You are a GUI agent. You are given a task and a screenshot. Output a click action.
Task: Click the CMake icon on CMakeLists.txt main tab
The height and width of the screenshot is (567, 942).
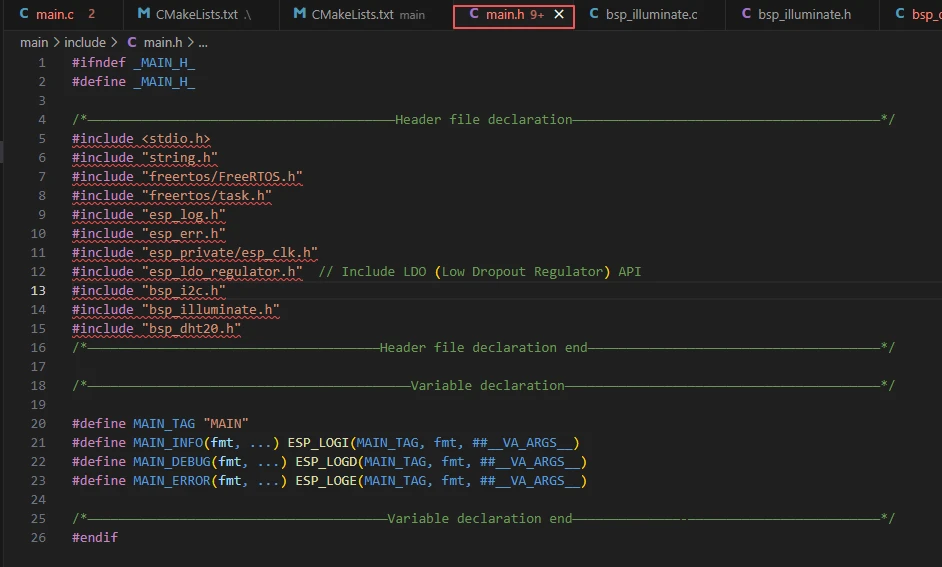coord(299,15)
